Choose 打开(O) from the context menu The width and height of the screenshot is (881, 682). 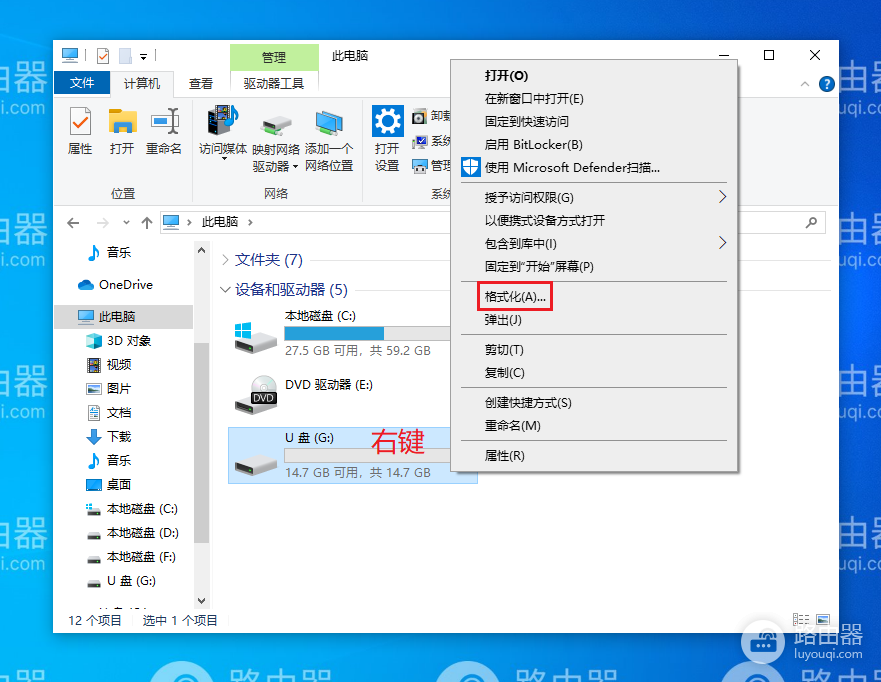tap(594, 76)
